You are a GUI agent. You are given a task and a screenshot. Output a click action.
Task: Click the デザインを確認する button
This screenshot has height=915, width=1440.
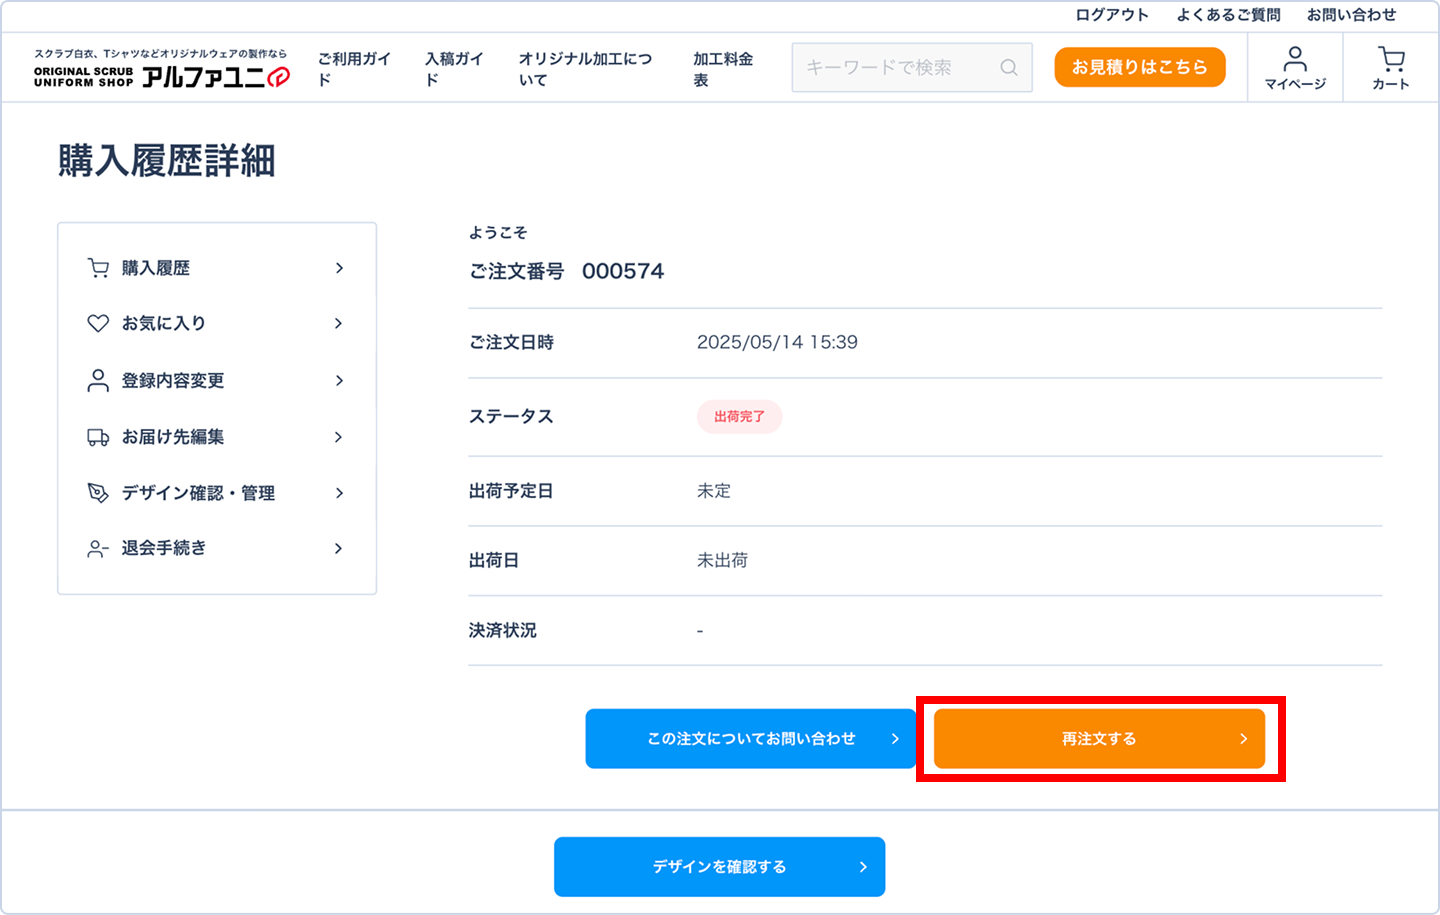[x=719, y=867]
